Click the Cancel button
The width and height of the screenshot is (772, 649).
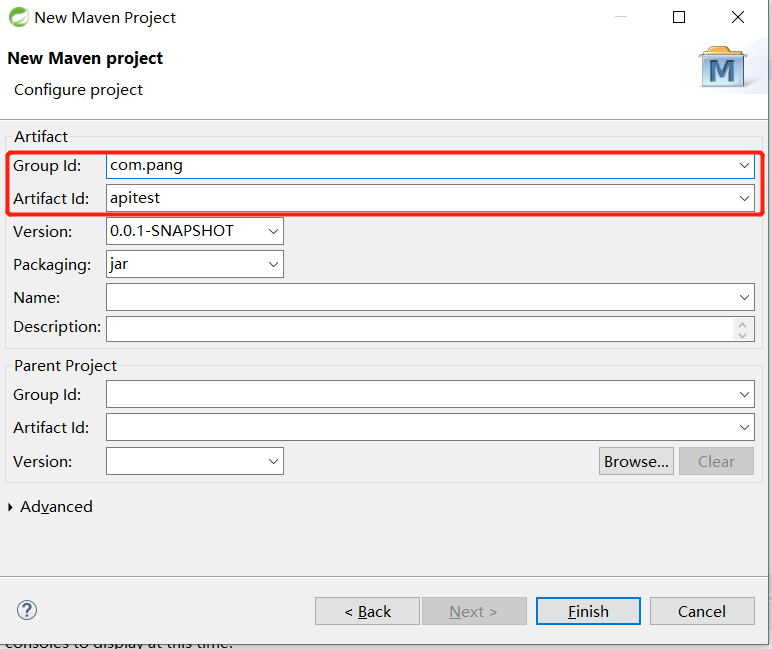[x=702, y=611]
